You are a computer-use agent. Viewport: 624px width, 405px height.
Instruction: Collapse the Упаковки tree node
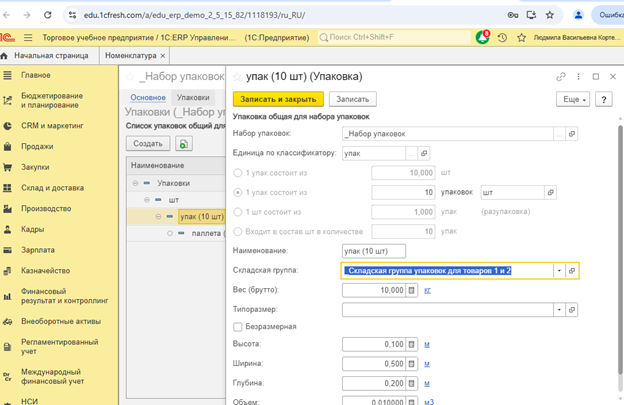pyautogui.click(x=135, y=183)
